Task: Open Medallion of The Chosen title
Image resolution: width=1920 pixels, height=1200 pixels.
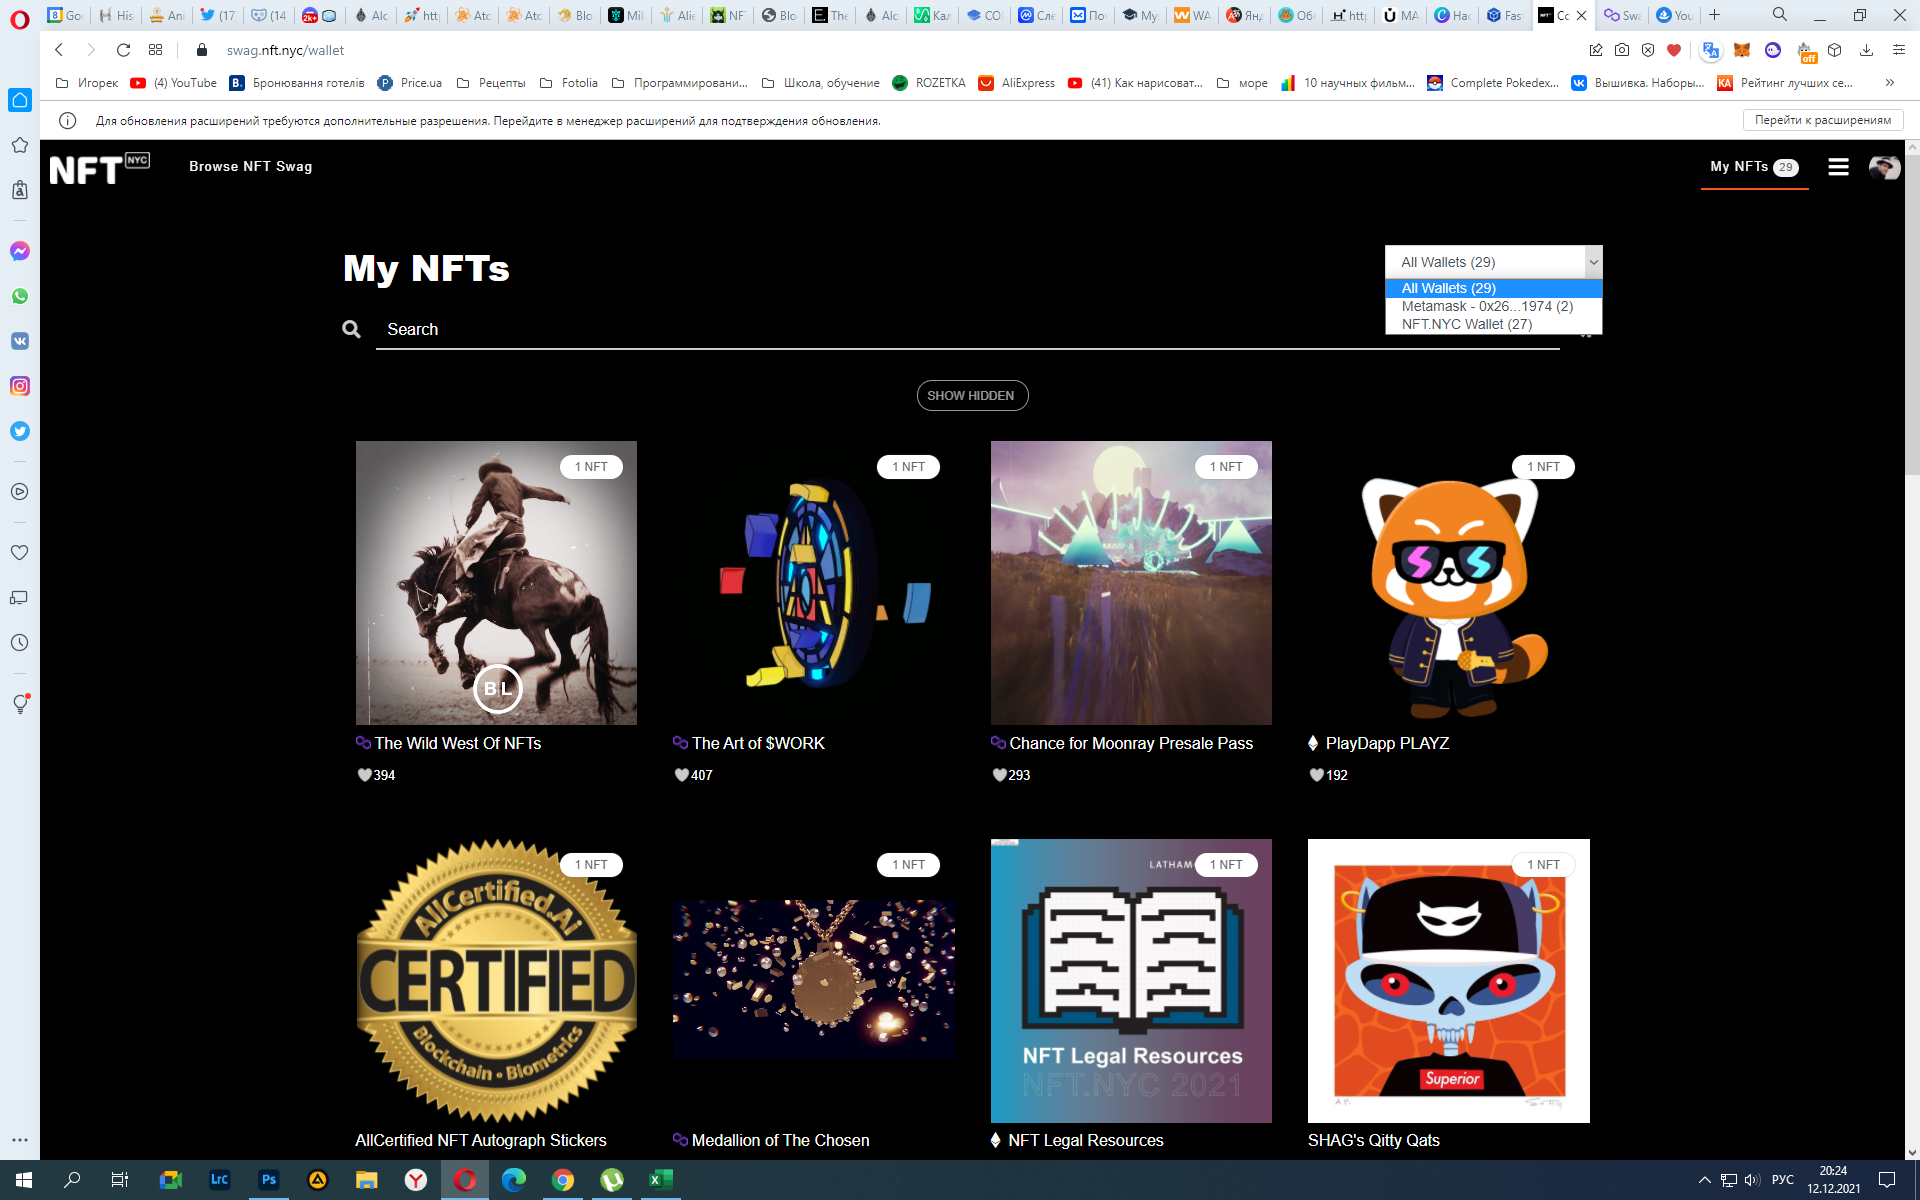Action: pyautogui.click(x=780, y=1140)
